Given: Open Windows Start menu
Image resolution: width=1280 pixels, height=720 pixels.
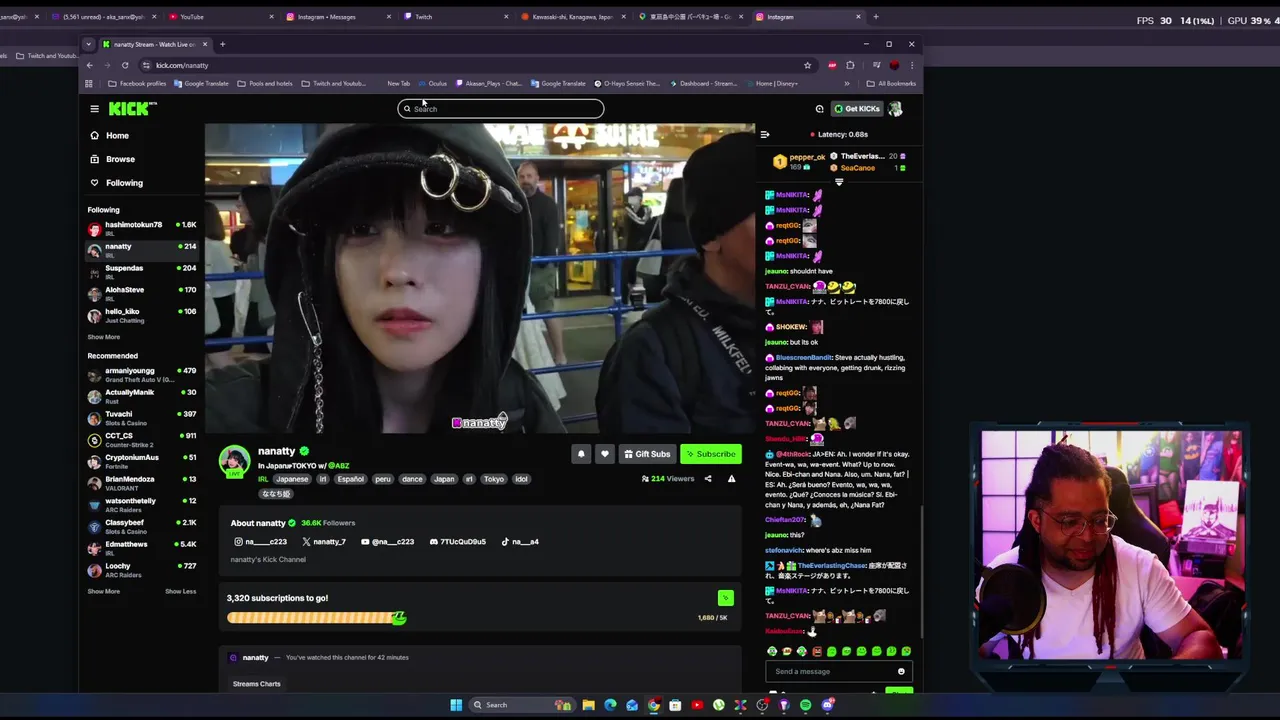Looking at the screenshot, I should pos(456,705).
